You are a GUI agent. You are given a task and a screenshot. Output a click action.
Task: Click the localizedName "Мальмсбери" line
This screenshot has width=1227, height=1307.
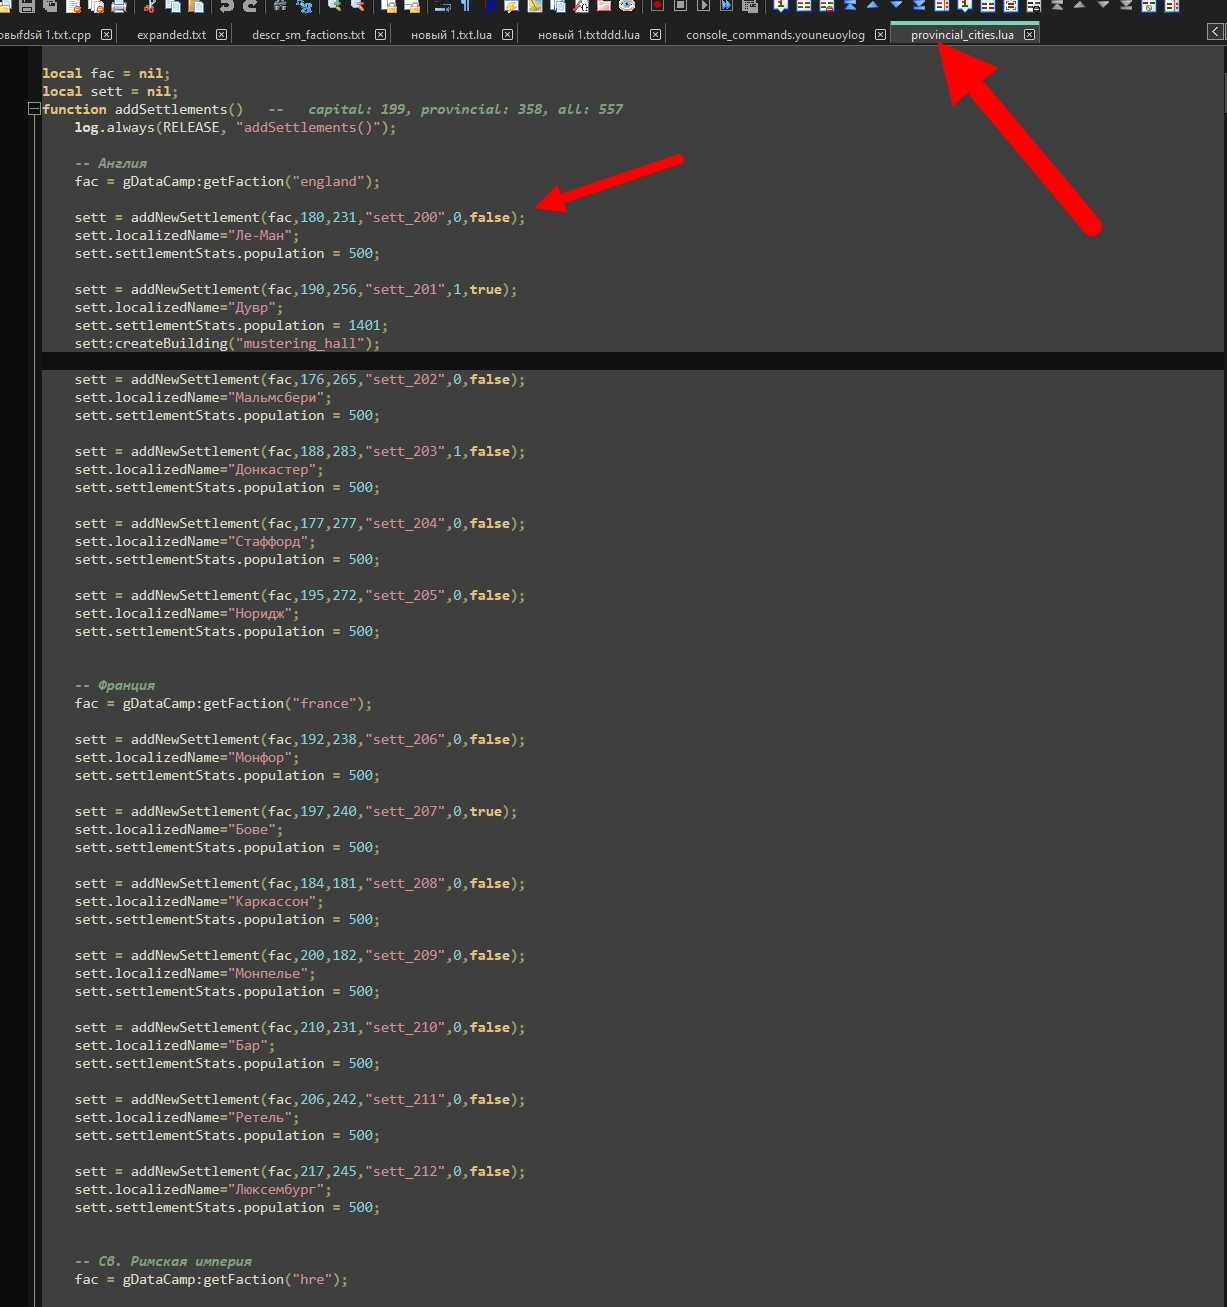click(203, 398)
